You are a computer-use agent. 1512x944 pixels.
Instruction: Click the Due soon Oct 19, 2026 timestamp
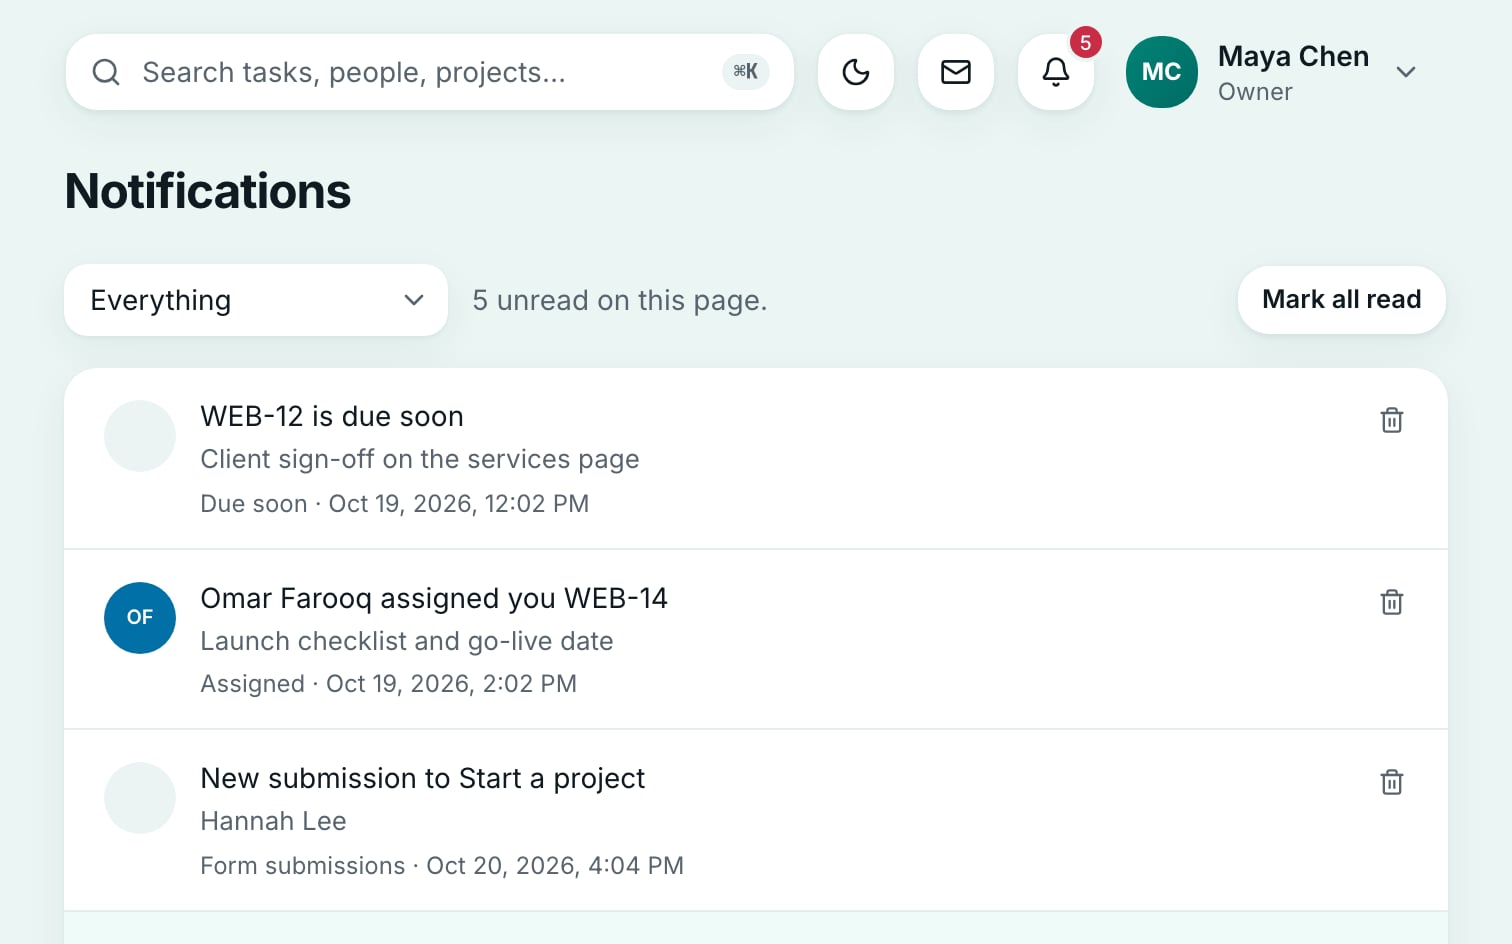coord(395,503)
